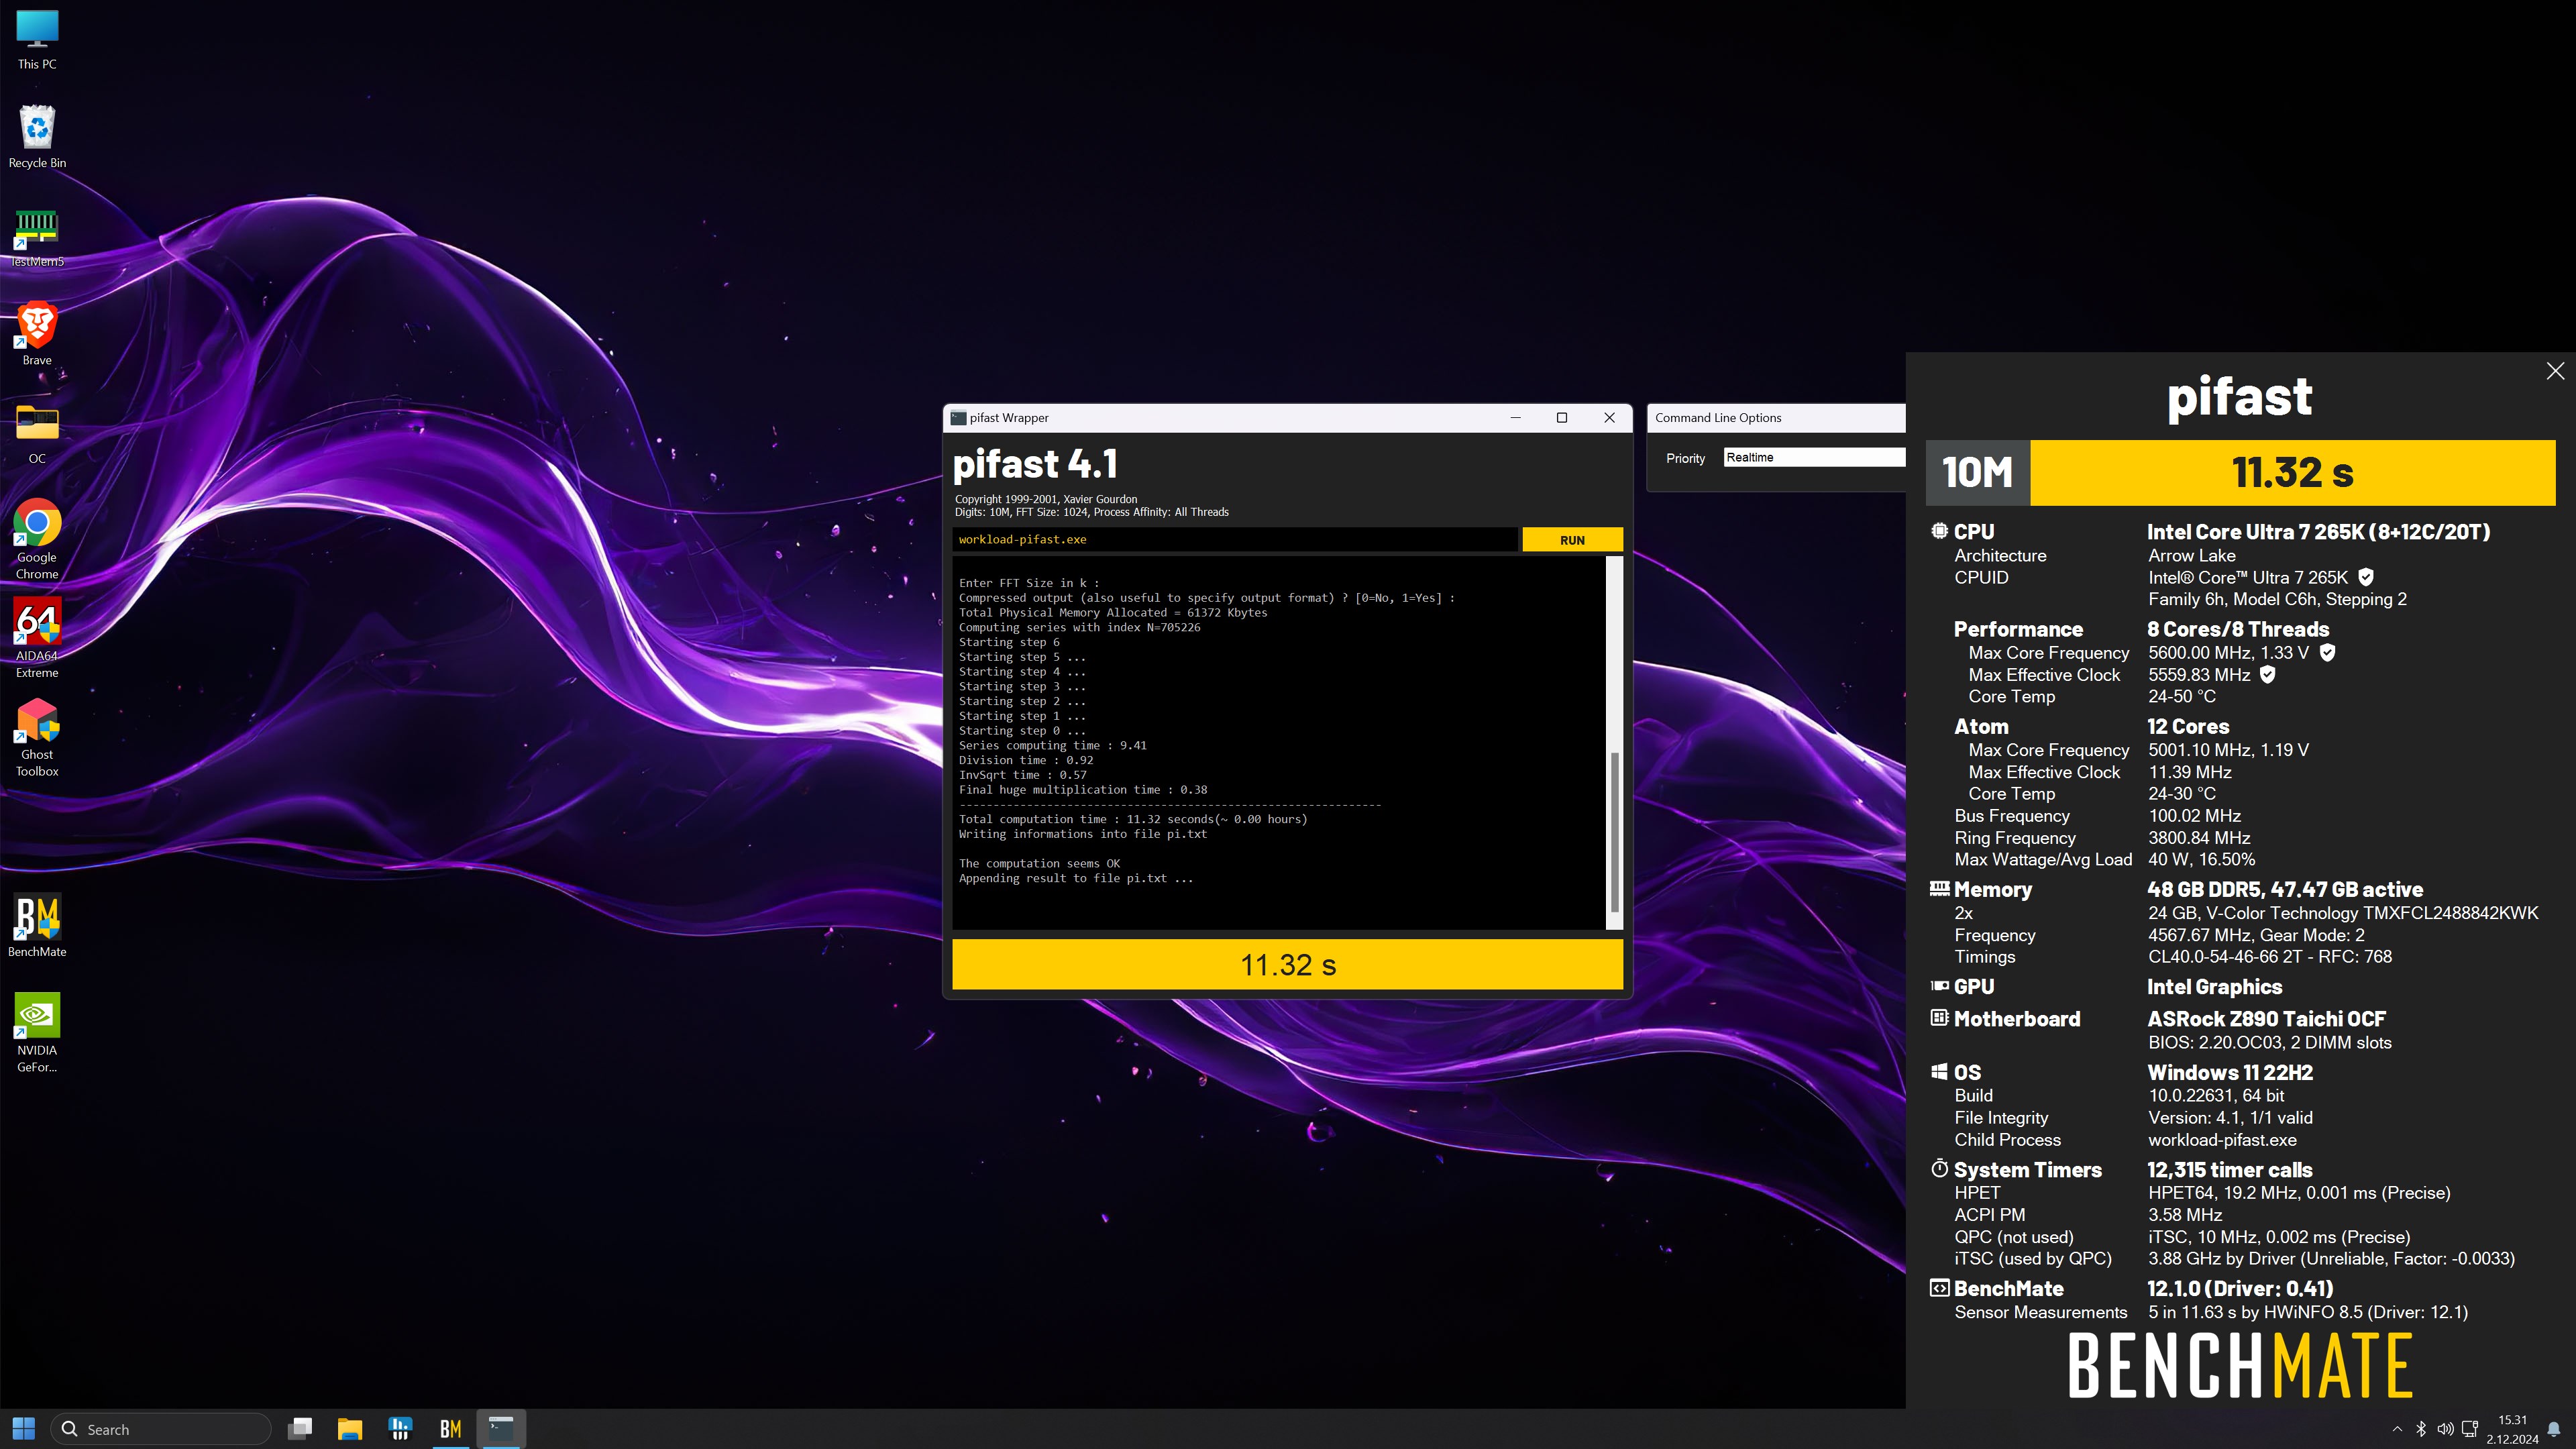This screenshot has width=2576, height=1449.
Task: Open File Explorer from taskbar
Action: (x=350, y=1429)
